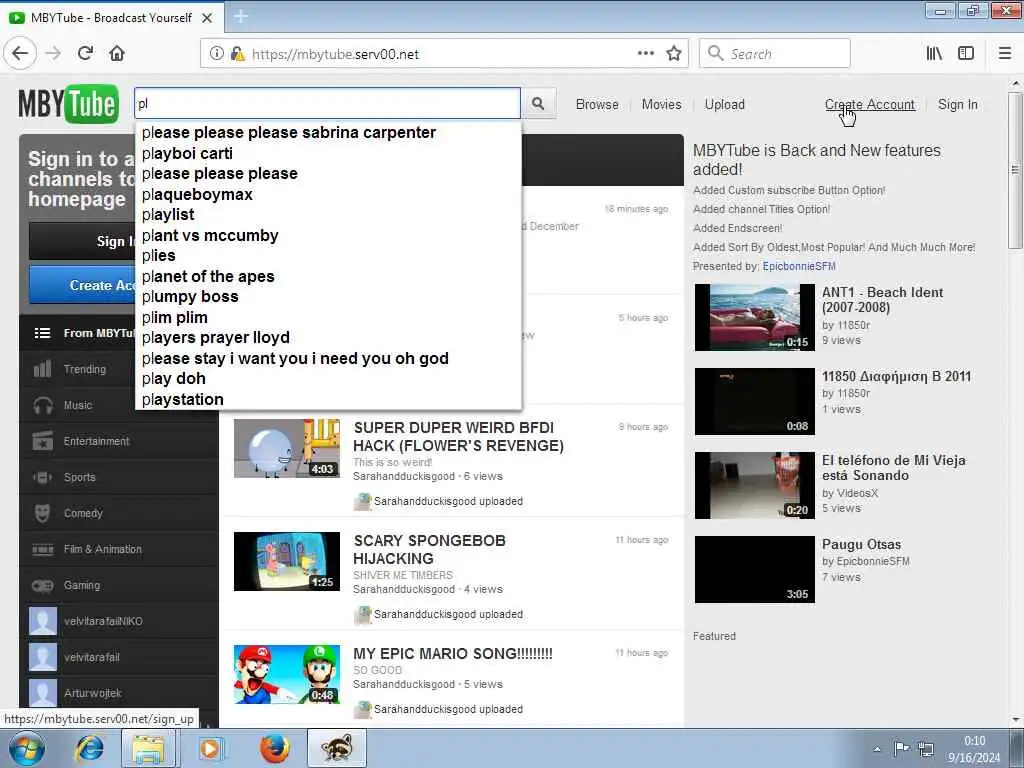The height and width of the screenshot is (768, 1024).
Task: Open Music category in sidebar
Action: 119,406
